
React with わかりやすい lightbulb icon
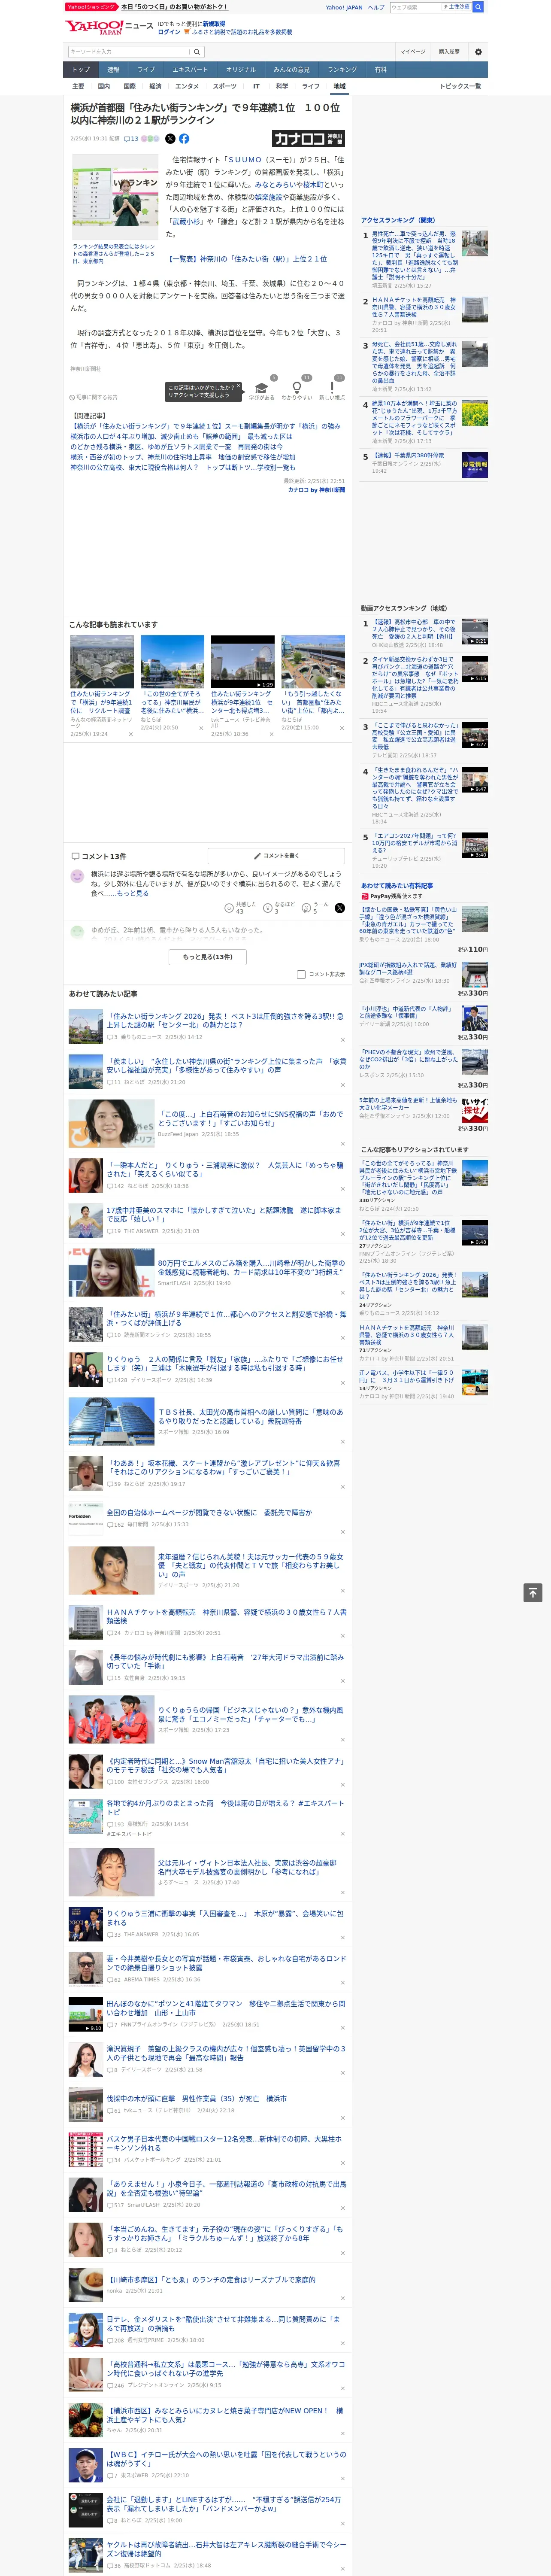point(296,388)
